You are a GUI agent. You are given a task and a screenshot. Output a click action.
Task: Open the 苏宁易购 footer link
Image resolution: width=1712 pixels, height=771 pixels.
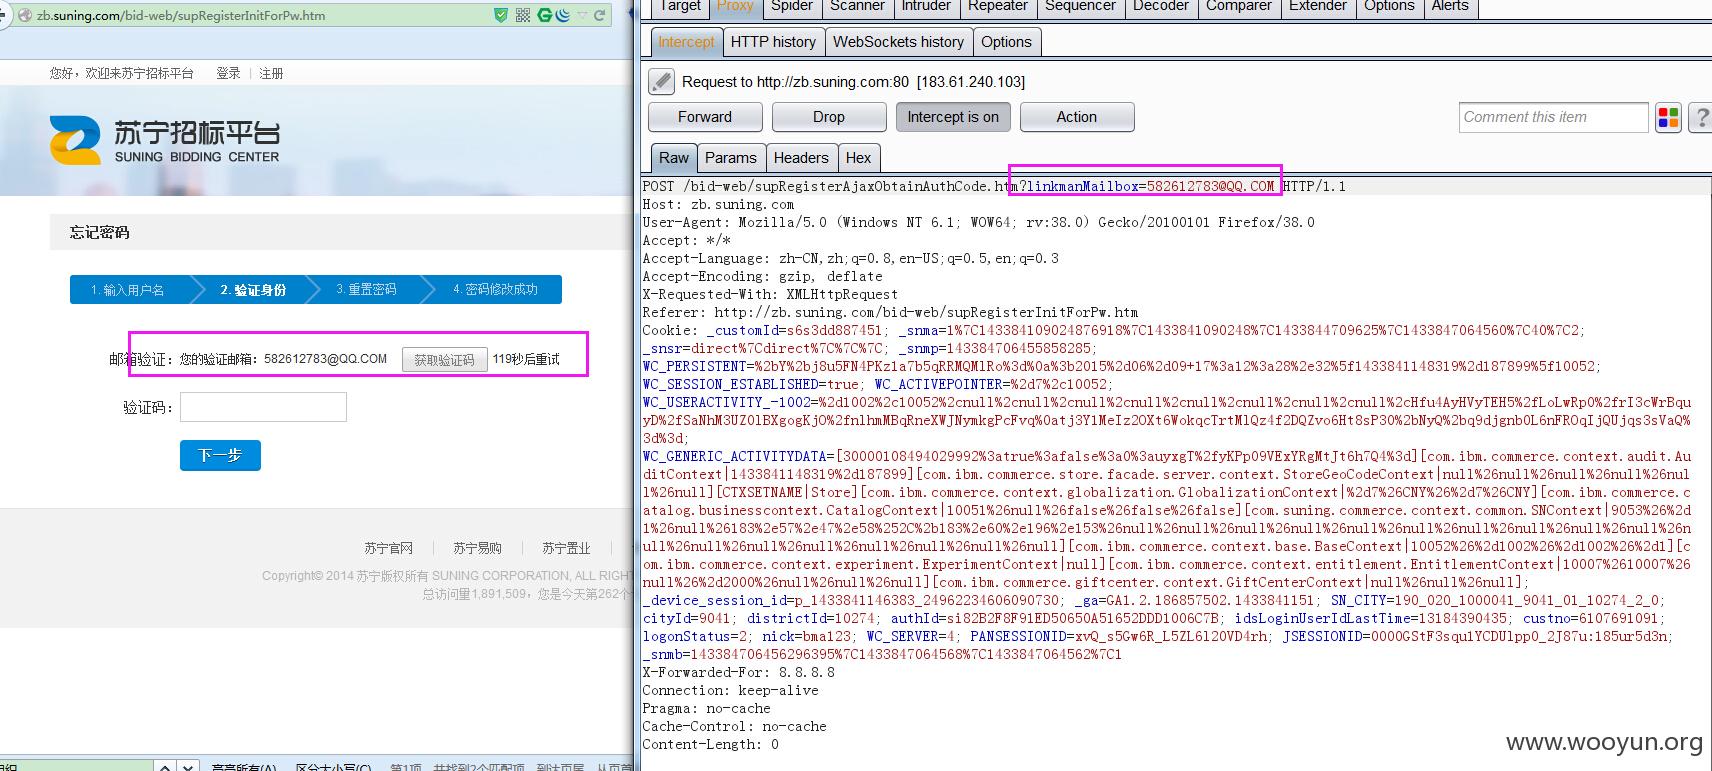point(477,548)
